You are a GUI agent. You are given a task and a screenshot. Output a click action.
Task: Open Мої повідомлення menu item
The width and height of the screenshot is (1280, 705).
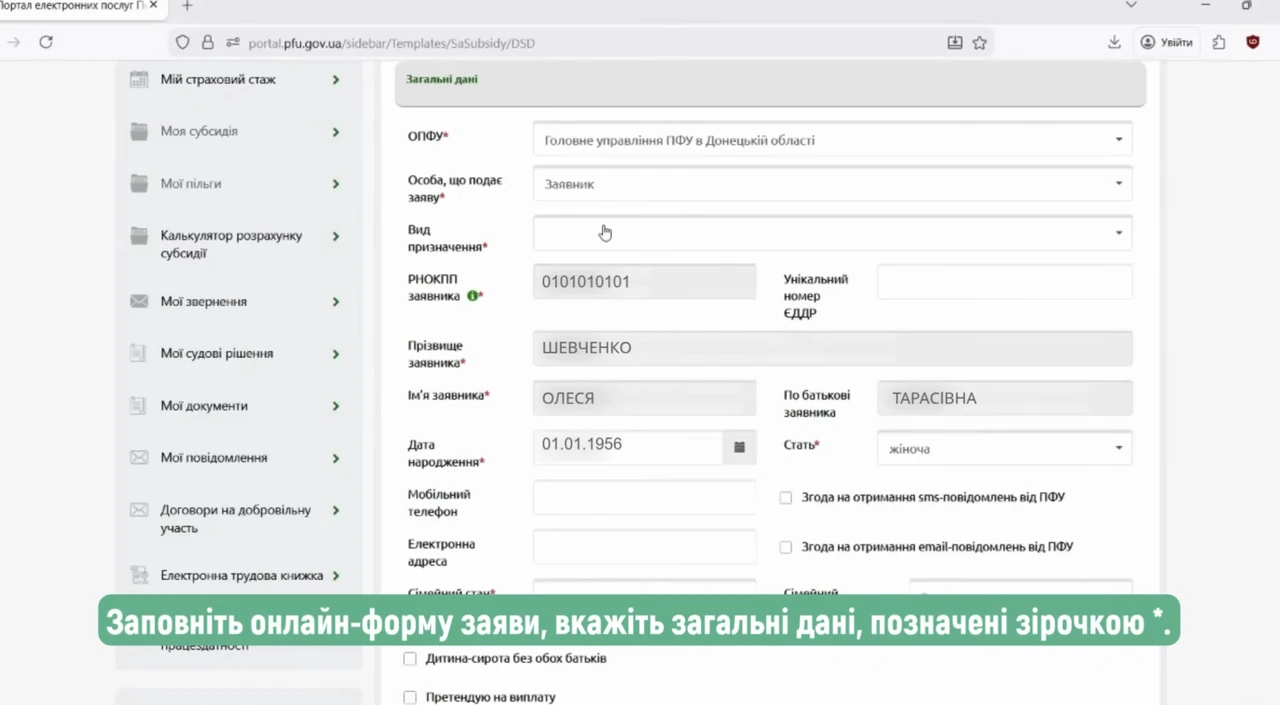pos(214,458)
